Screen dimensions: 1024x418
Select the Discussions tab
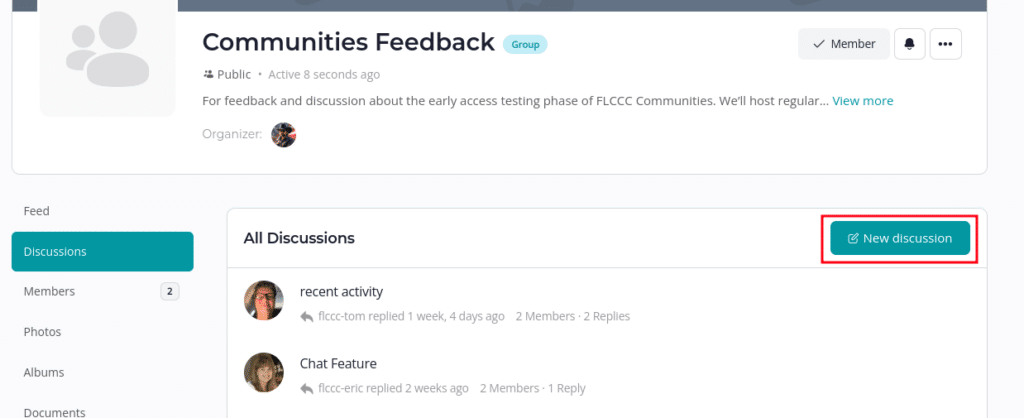tap(55, 251)
